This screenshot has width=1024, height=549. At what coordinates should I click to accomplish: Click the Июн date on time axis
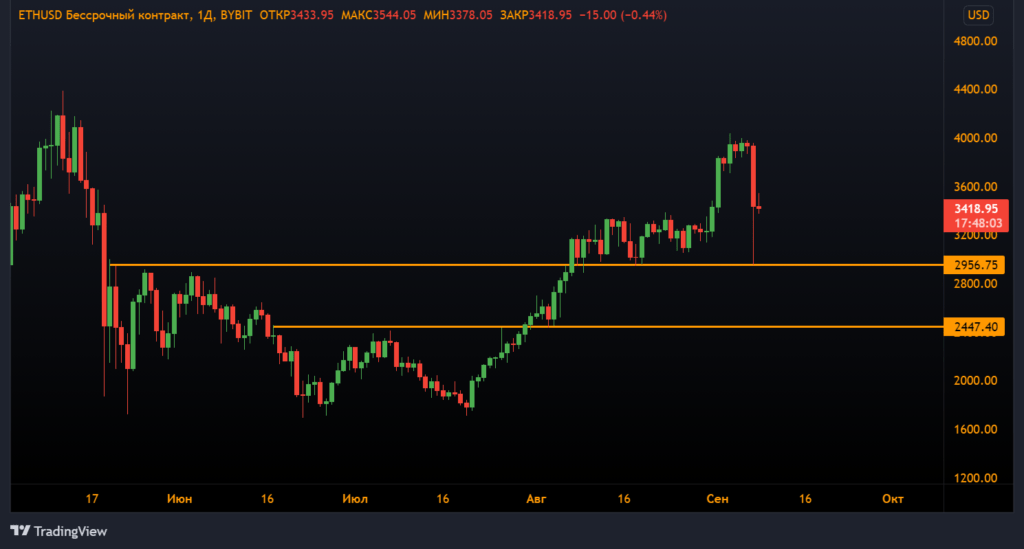coord(180,498)
